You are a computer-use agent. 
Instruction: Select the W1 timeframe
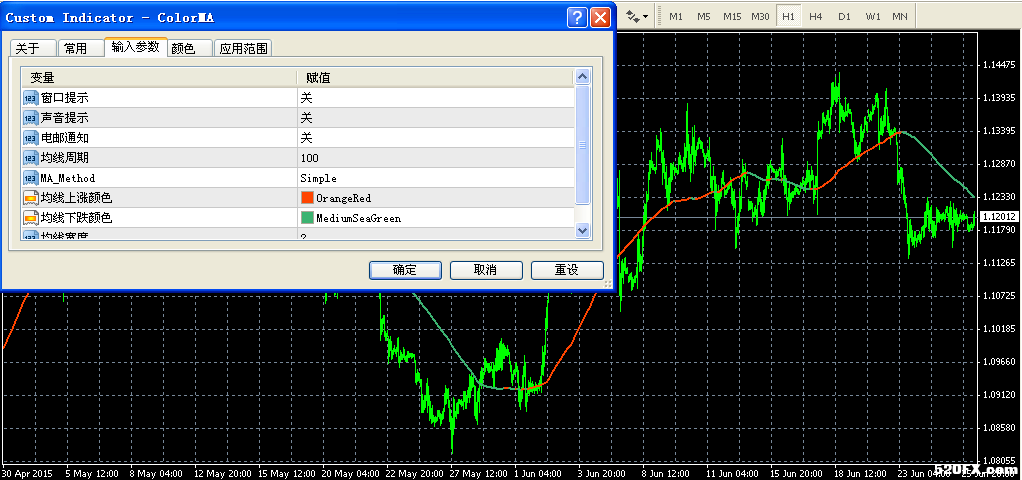[872, 16]
